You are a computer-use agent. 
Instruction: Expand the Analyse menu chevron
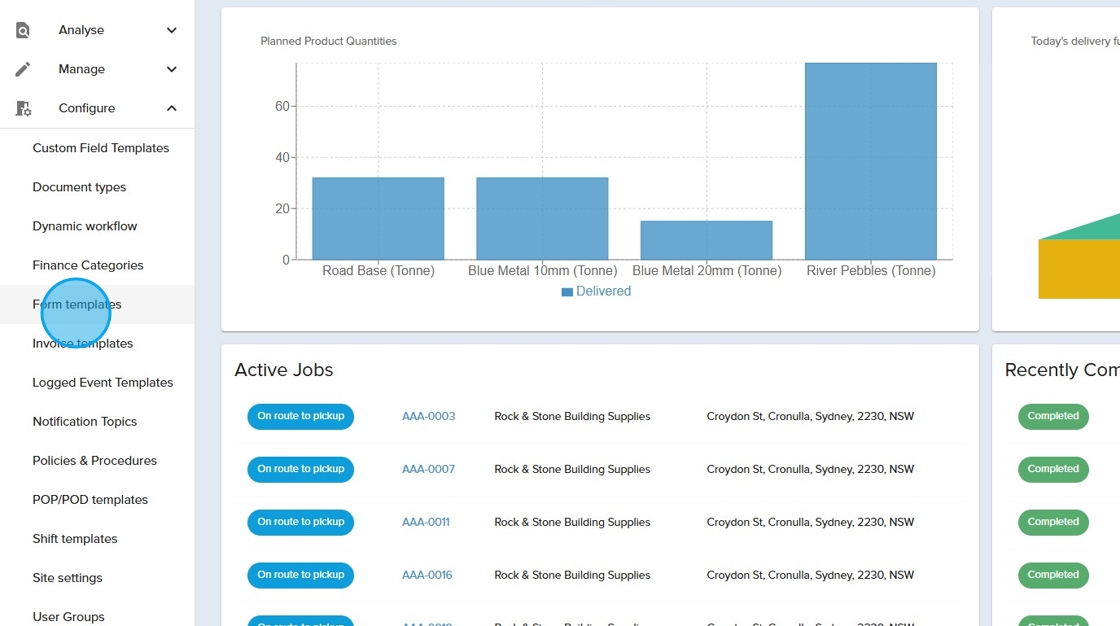171,30
